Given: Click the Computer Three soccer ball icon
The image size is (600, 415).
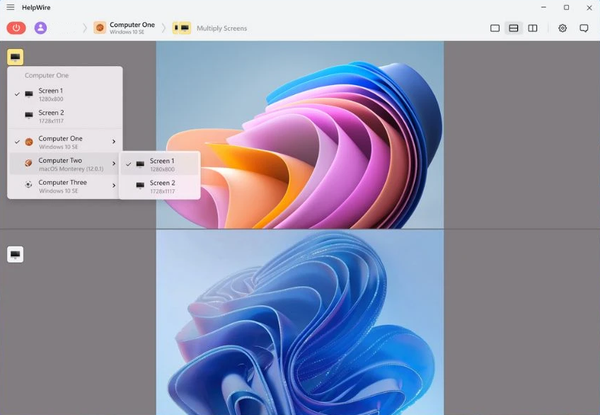Looking at the screenshot, I should click(x=28, y=185).
